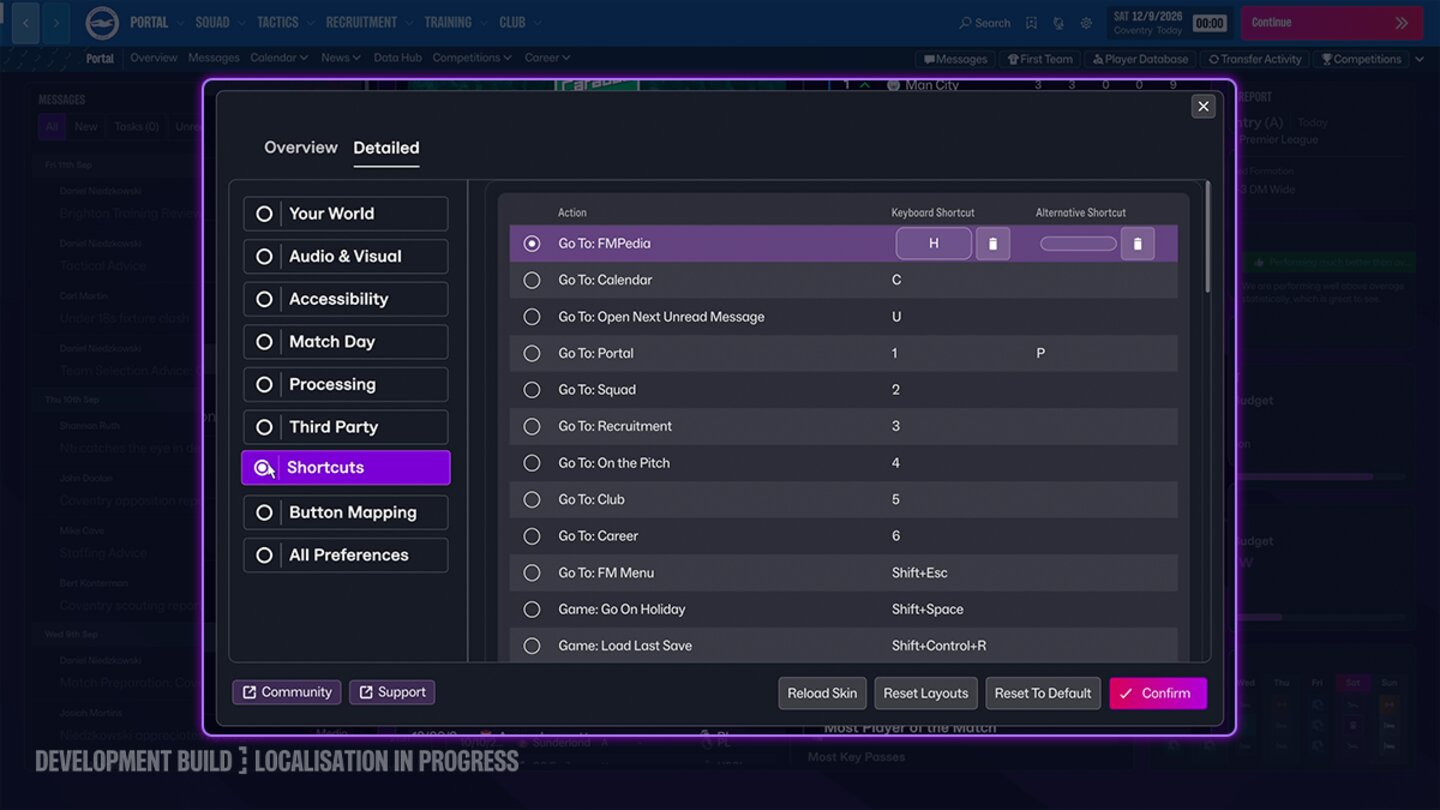
Task: Expand the RECRUITMENT menu chevron
Action: [409, 23]
